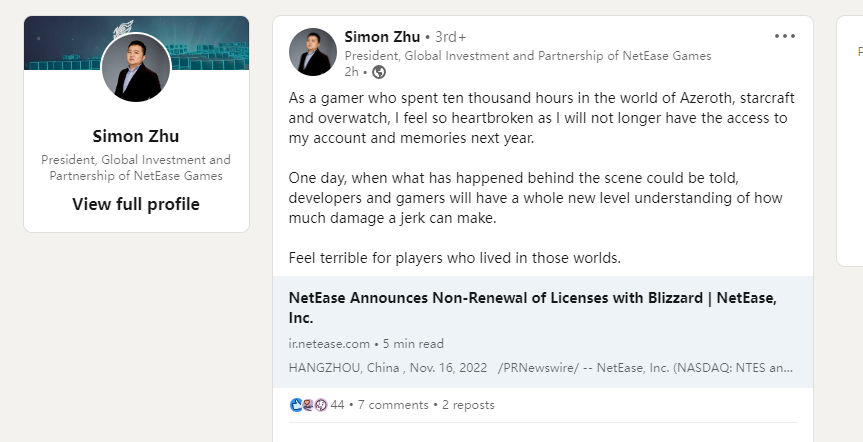The image size is (863, 442).
Task: View the 2 reposts list
Action: click(468, 405)
